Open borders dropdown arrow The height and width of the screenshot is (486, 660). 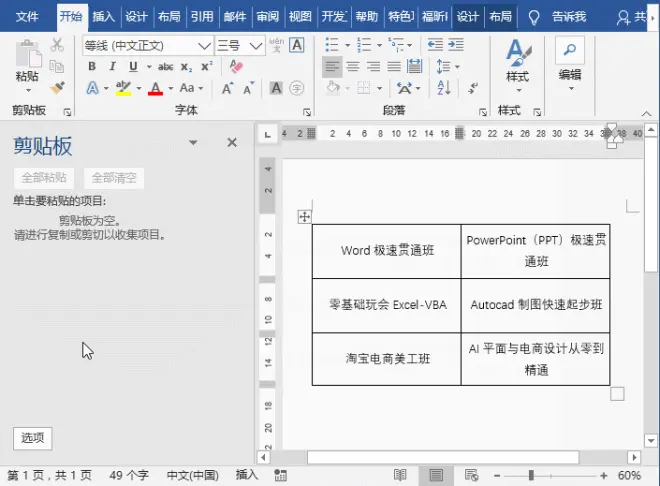click(379, 88)
